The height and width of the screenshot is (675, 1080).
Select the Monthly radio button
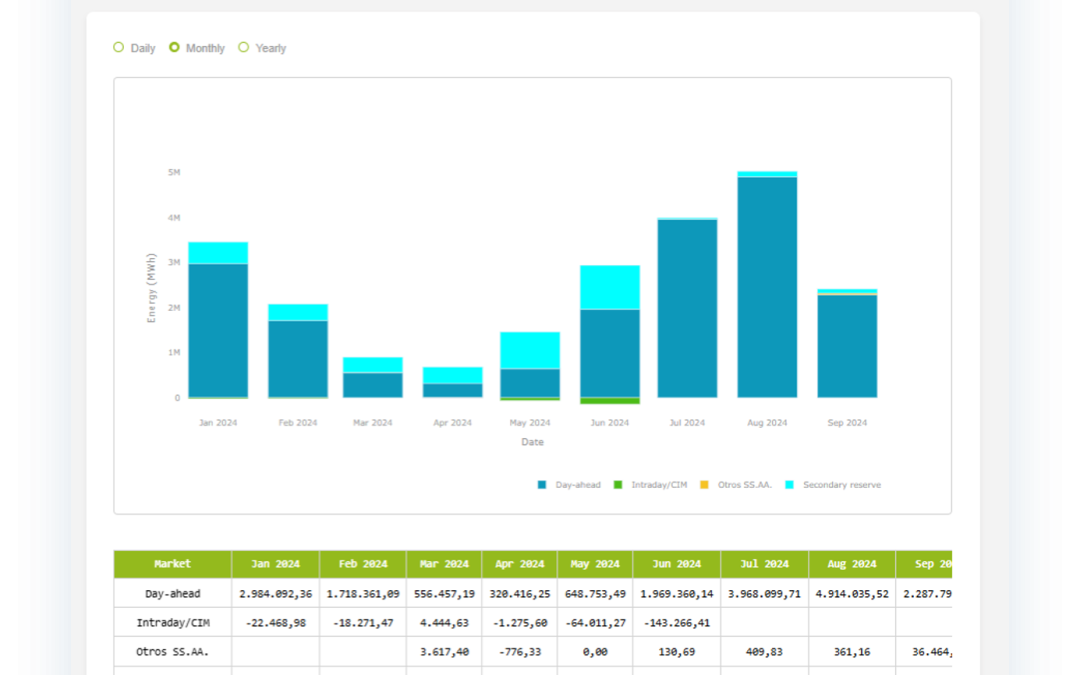click(175, 47)
